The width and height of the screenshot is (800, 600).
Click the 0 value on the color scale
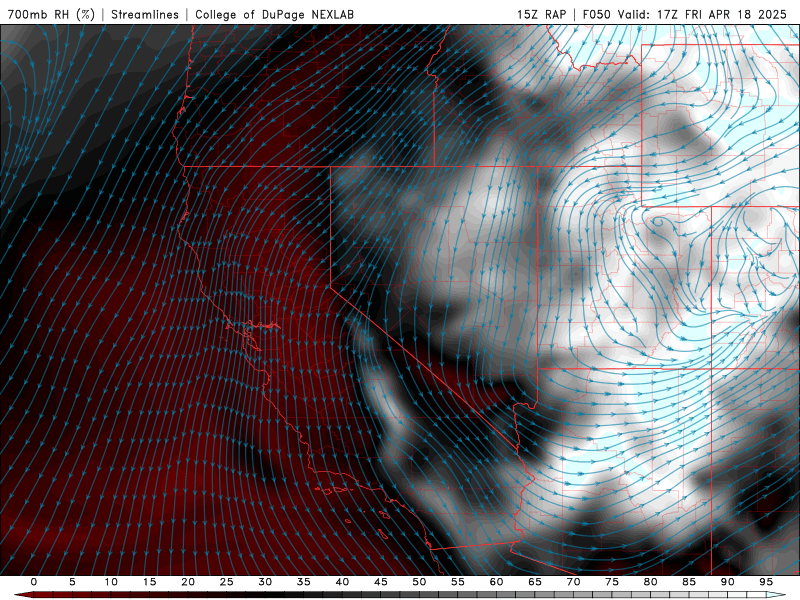[34, 582]
